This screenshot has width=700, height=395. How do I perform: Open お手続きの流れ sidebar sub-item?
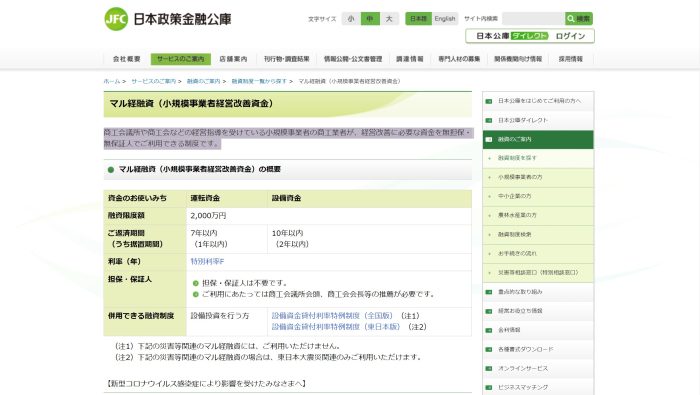[538, 254]
